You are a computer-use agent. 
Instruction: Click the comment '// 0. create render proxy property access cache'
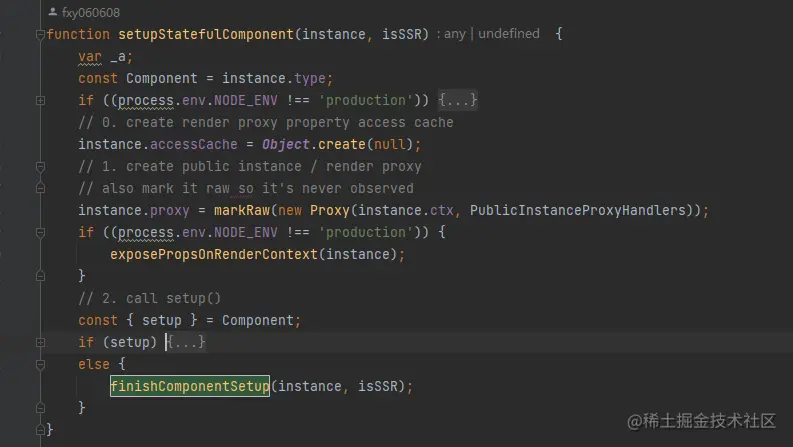[266, 122]
